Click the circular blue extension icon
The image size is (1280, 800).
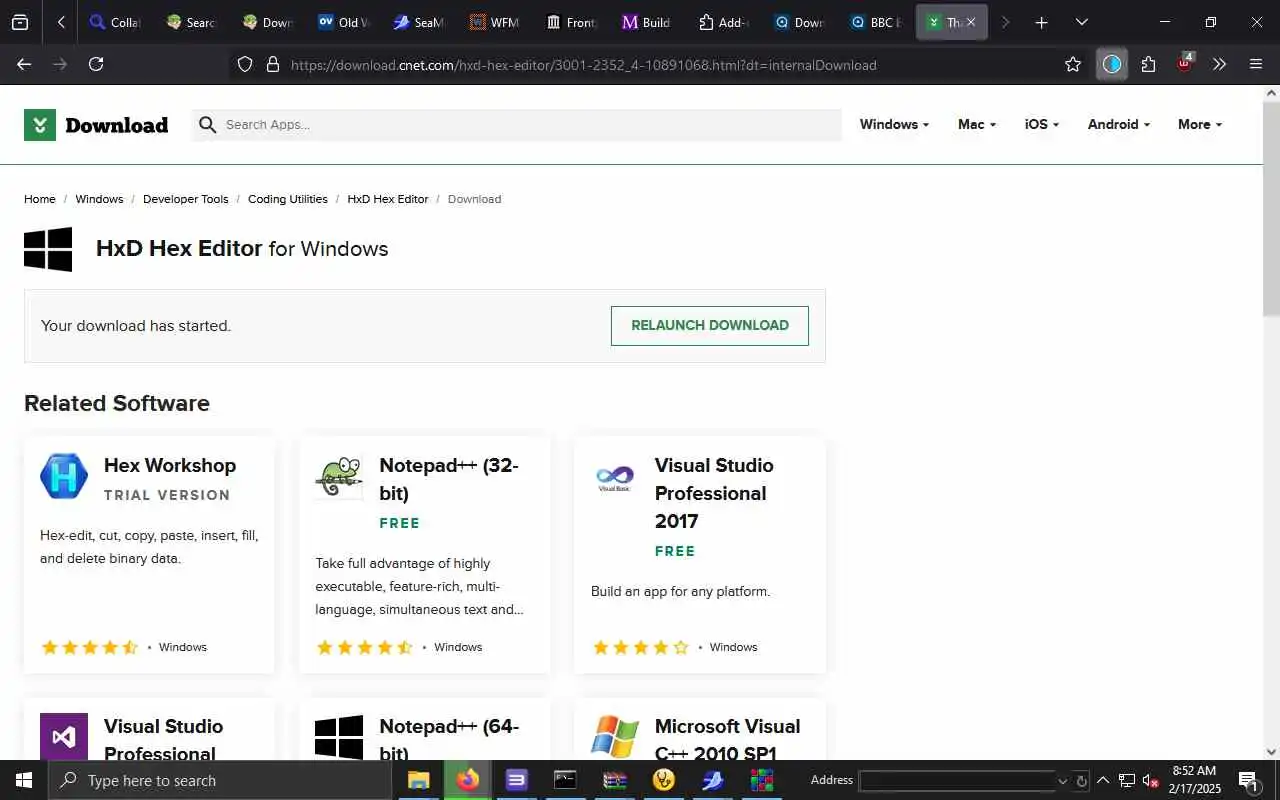[1112, 64]
